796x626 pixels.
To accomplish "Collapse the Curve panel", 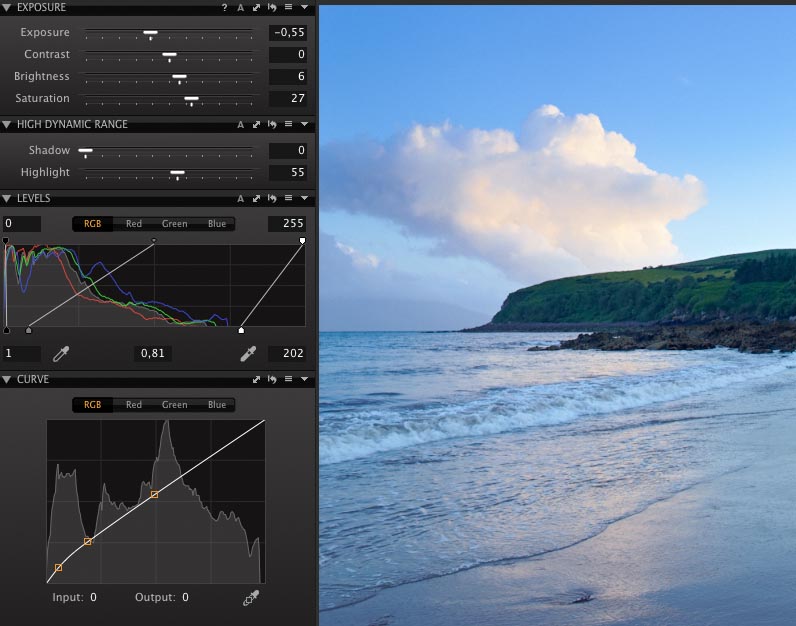I will pyautogui.click(x=7, y=379).
